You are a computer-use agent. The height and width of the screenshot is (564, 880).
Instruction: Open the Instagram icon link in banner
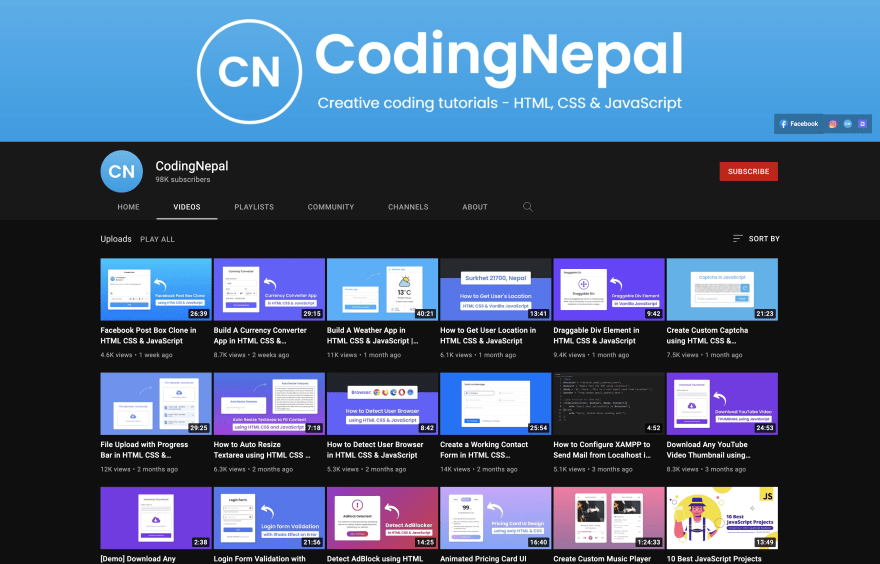point(832,124)
